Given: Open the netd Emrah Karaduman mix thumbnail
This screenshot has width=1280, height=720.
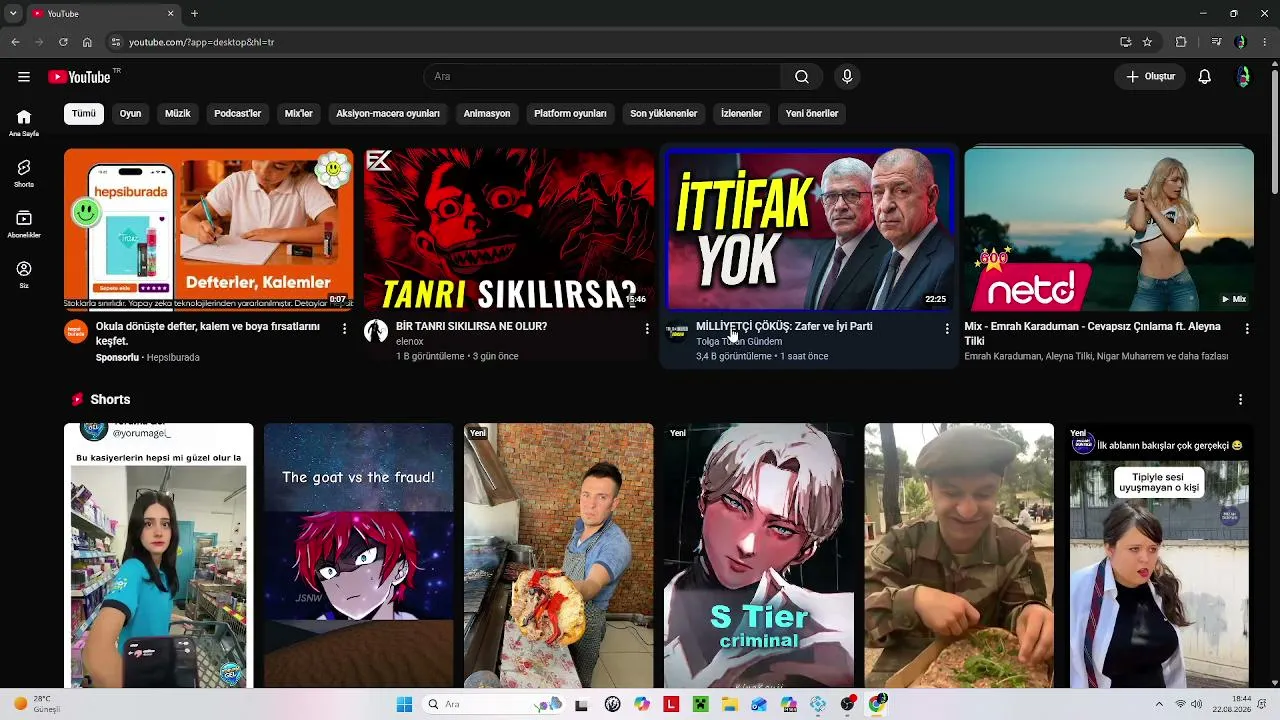Looking at the screenshot, I should pos(1109,230).
